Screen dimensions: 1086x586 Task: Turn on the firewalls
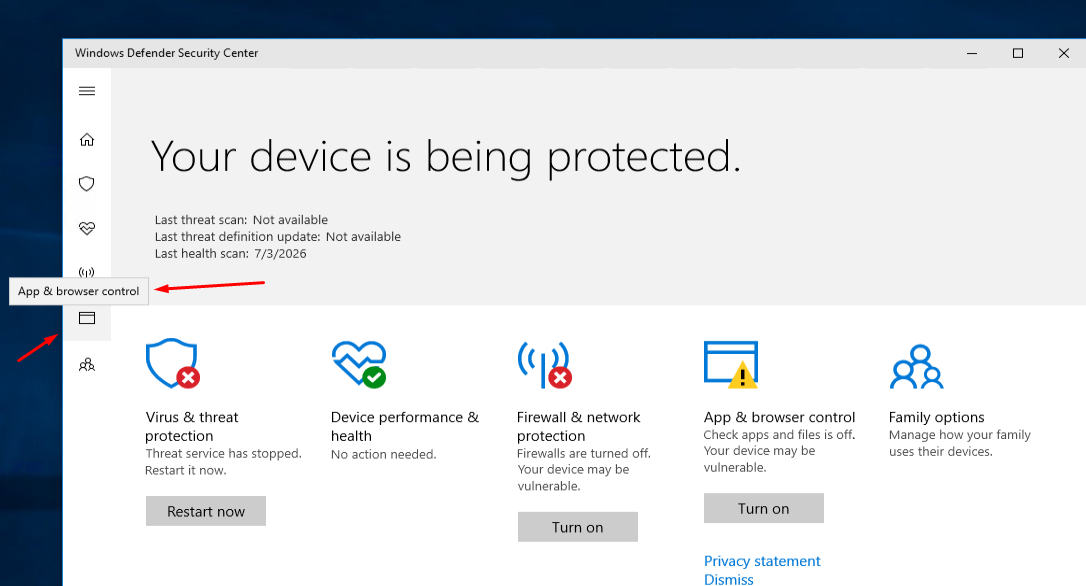coord(578,527)
